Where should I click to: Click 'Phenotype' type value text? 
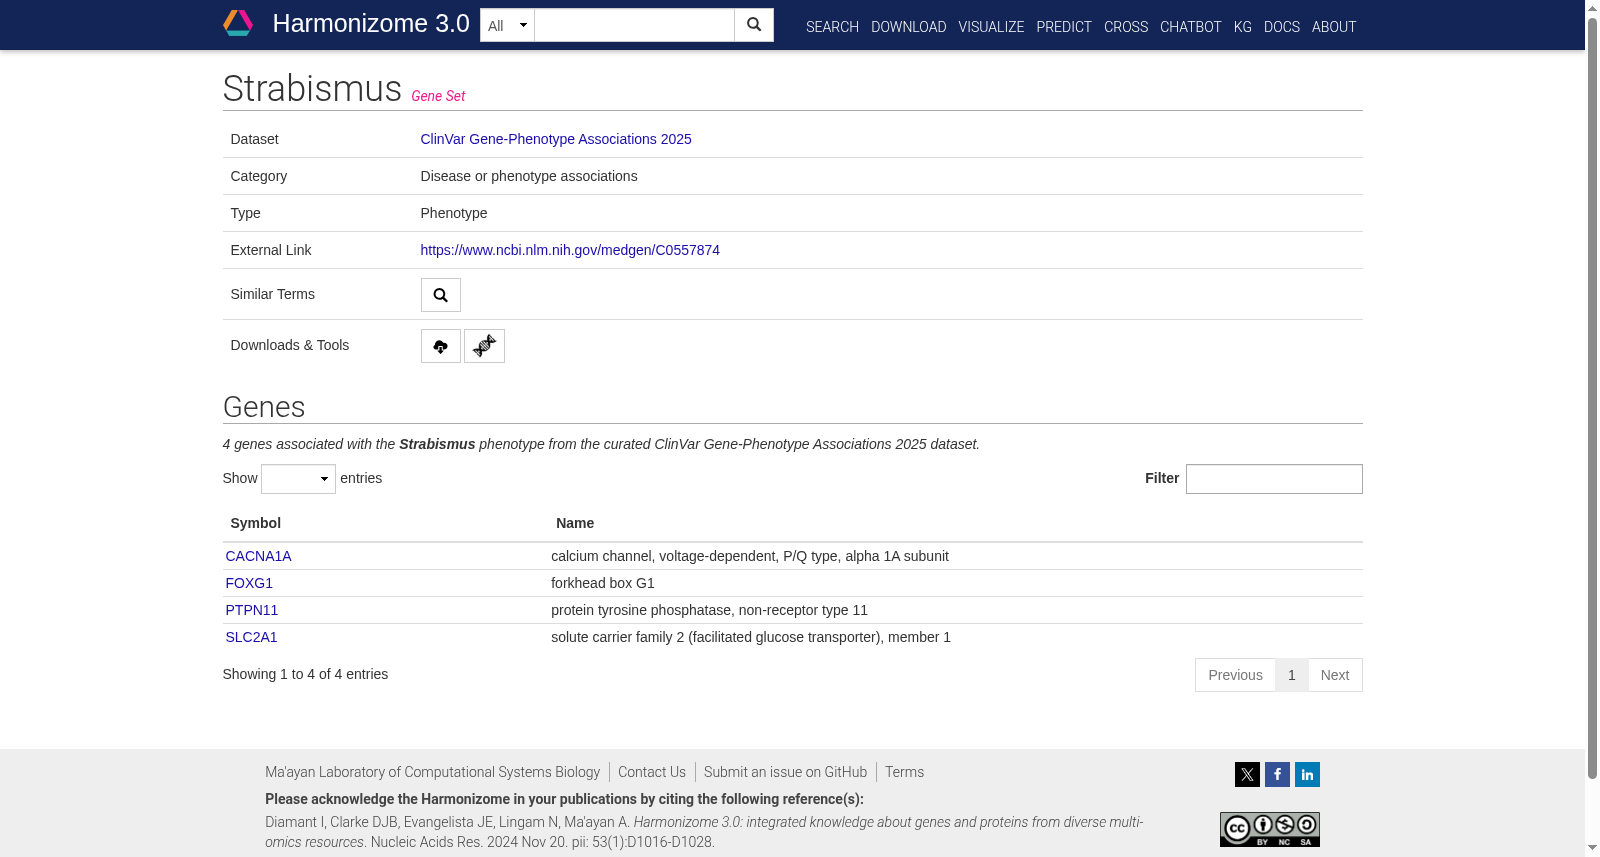point(454,213)
